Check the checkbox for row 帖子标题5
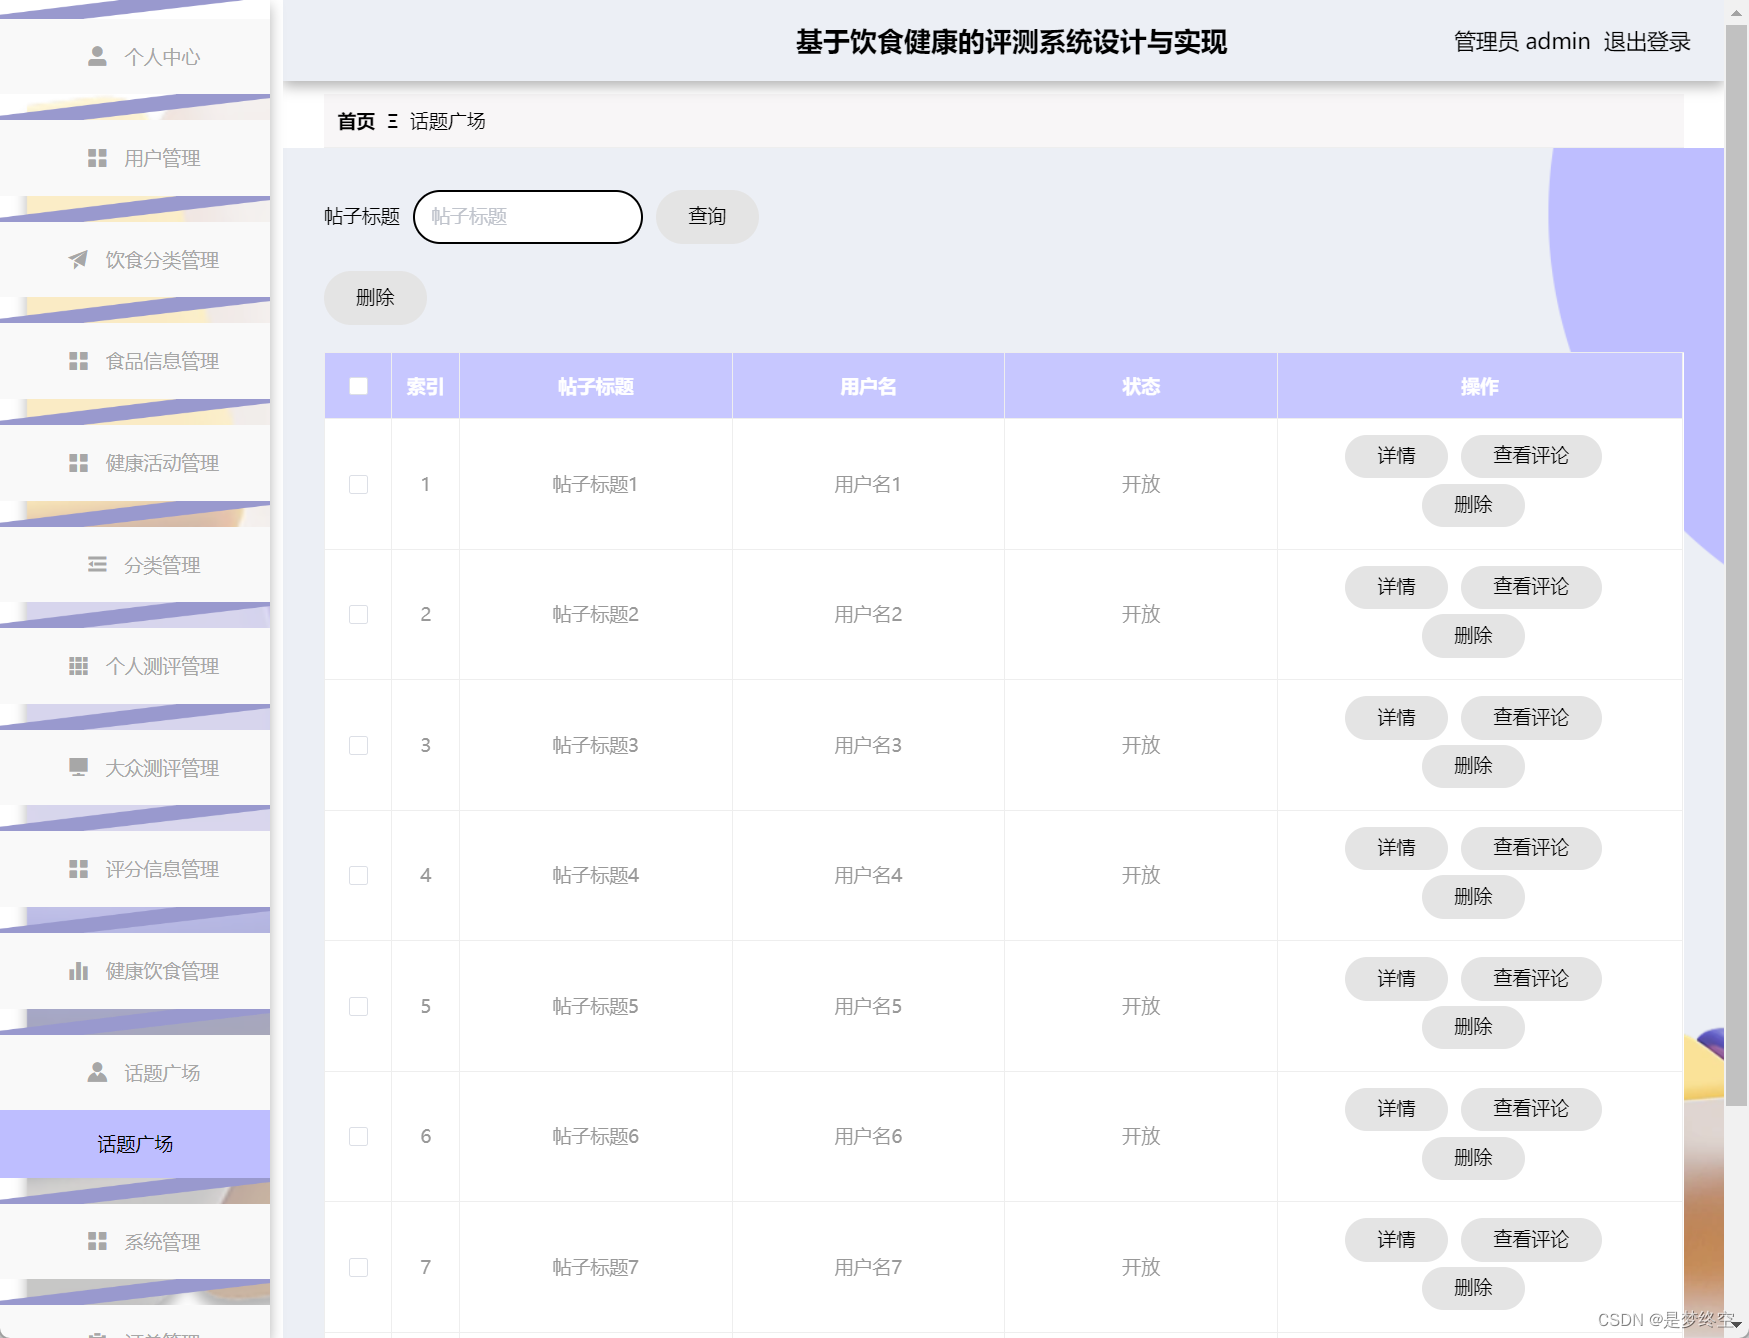This screenshot has height=1338, width=1749. click(358, 1006)
